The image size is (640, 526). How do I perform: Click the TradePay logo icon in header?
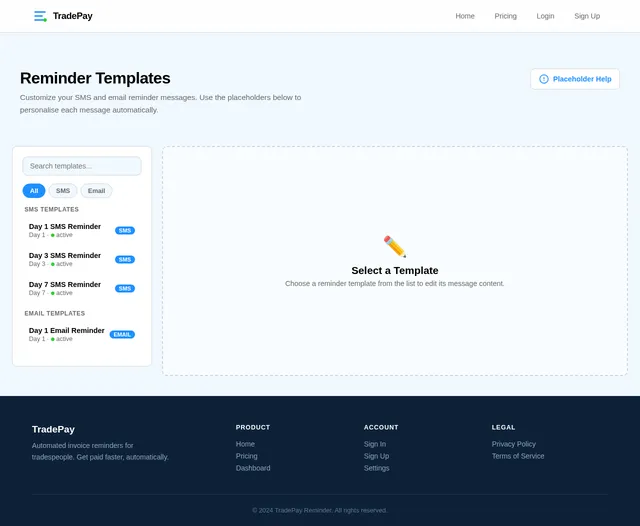[40, 16]
